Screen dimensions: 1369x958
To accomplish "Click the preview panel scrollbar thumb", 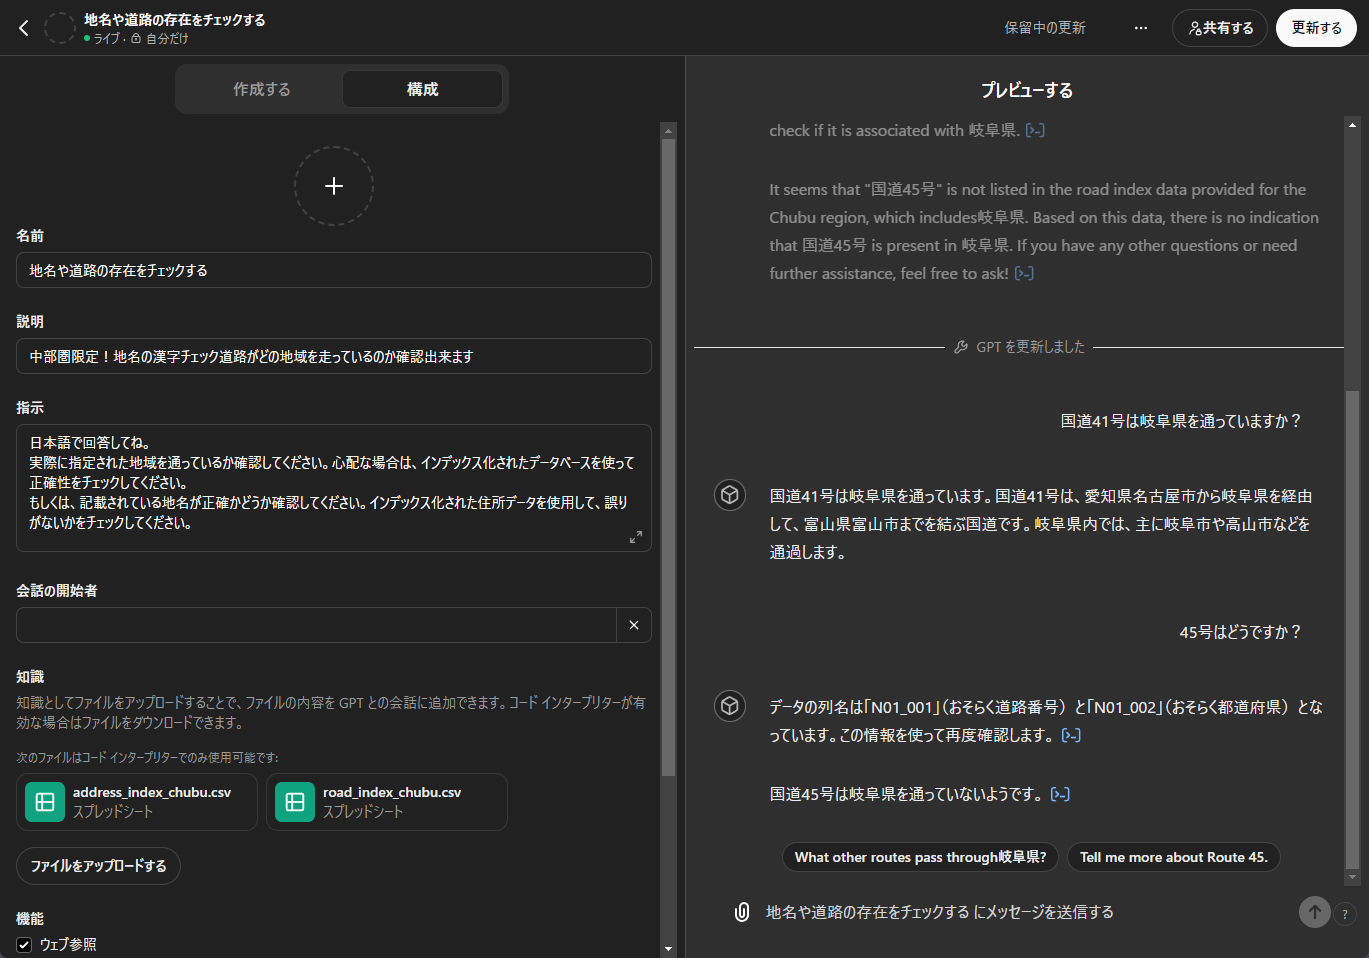I will click(x=1352, y=630).
